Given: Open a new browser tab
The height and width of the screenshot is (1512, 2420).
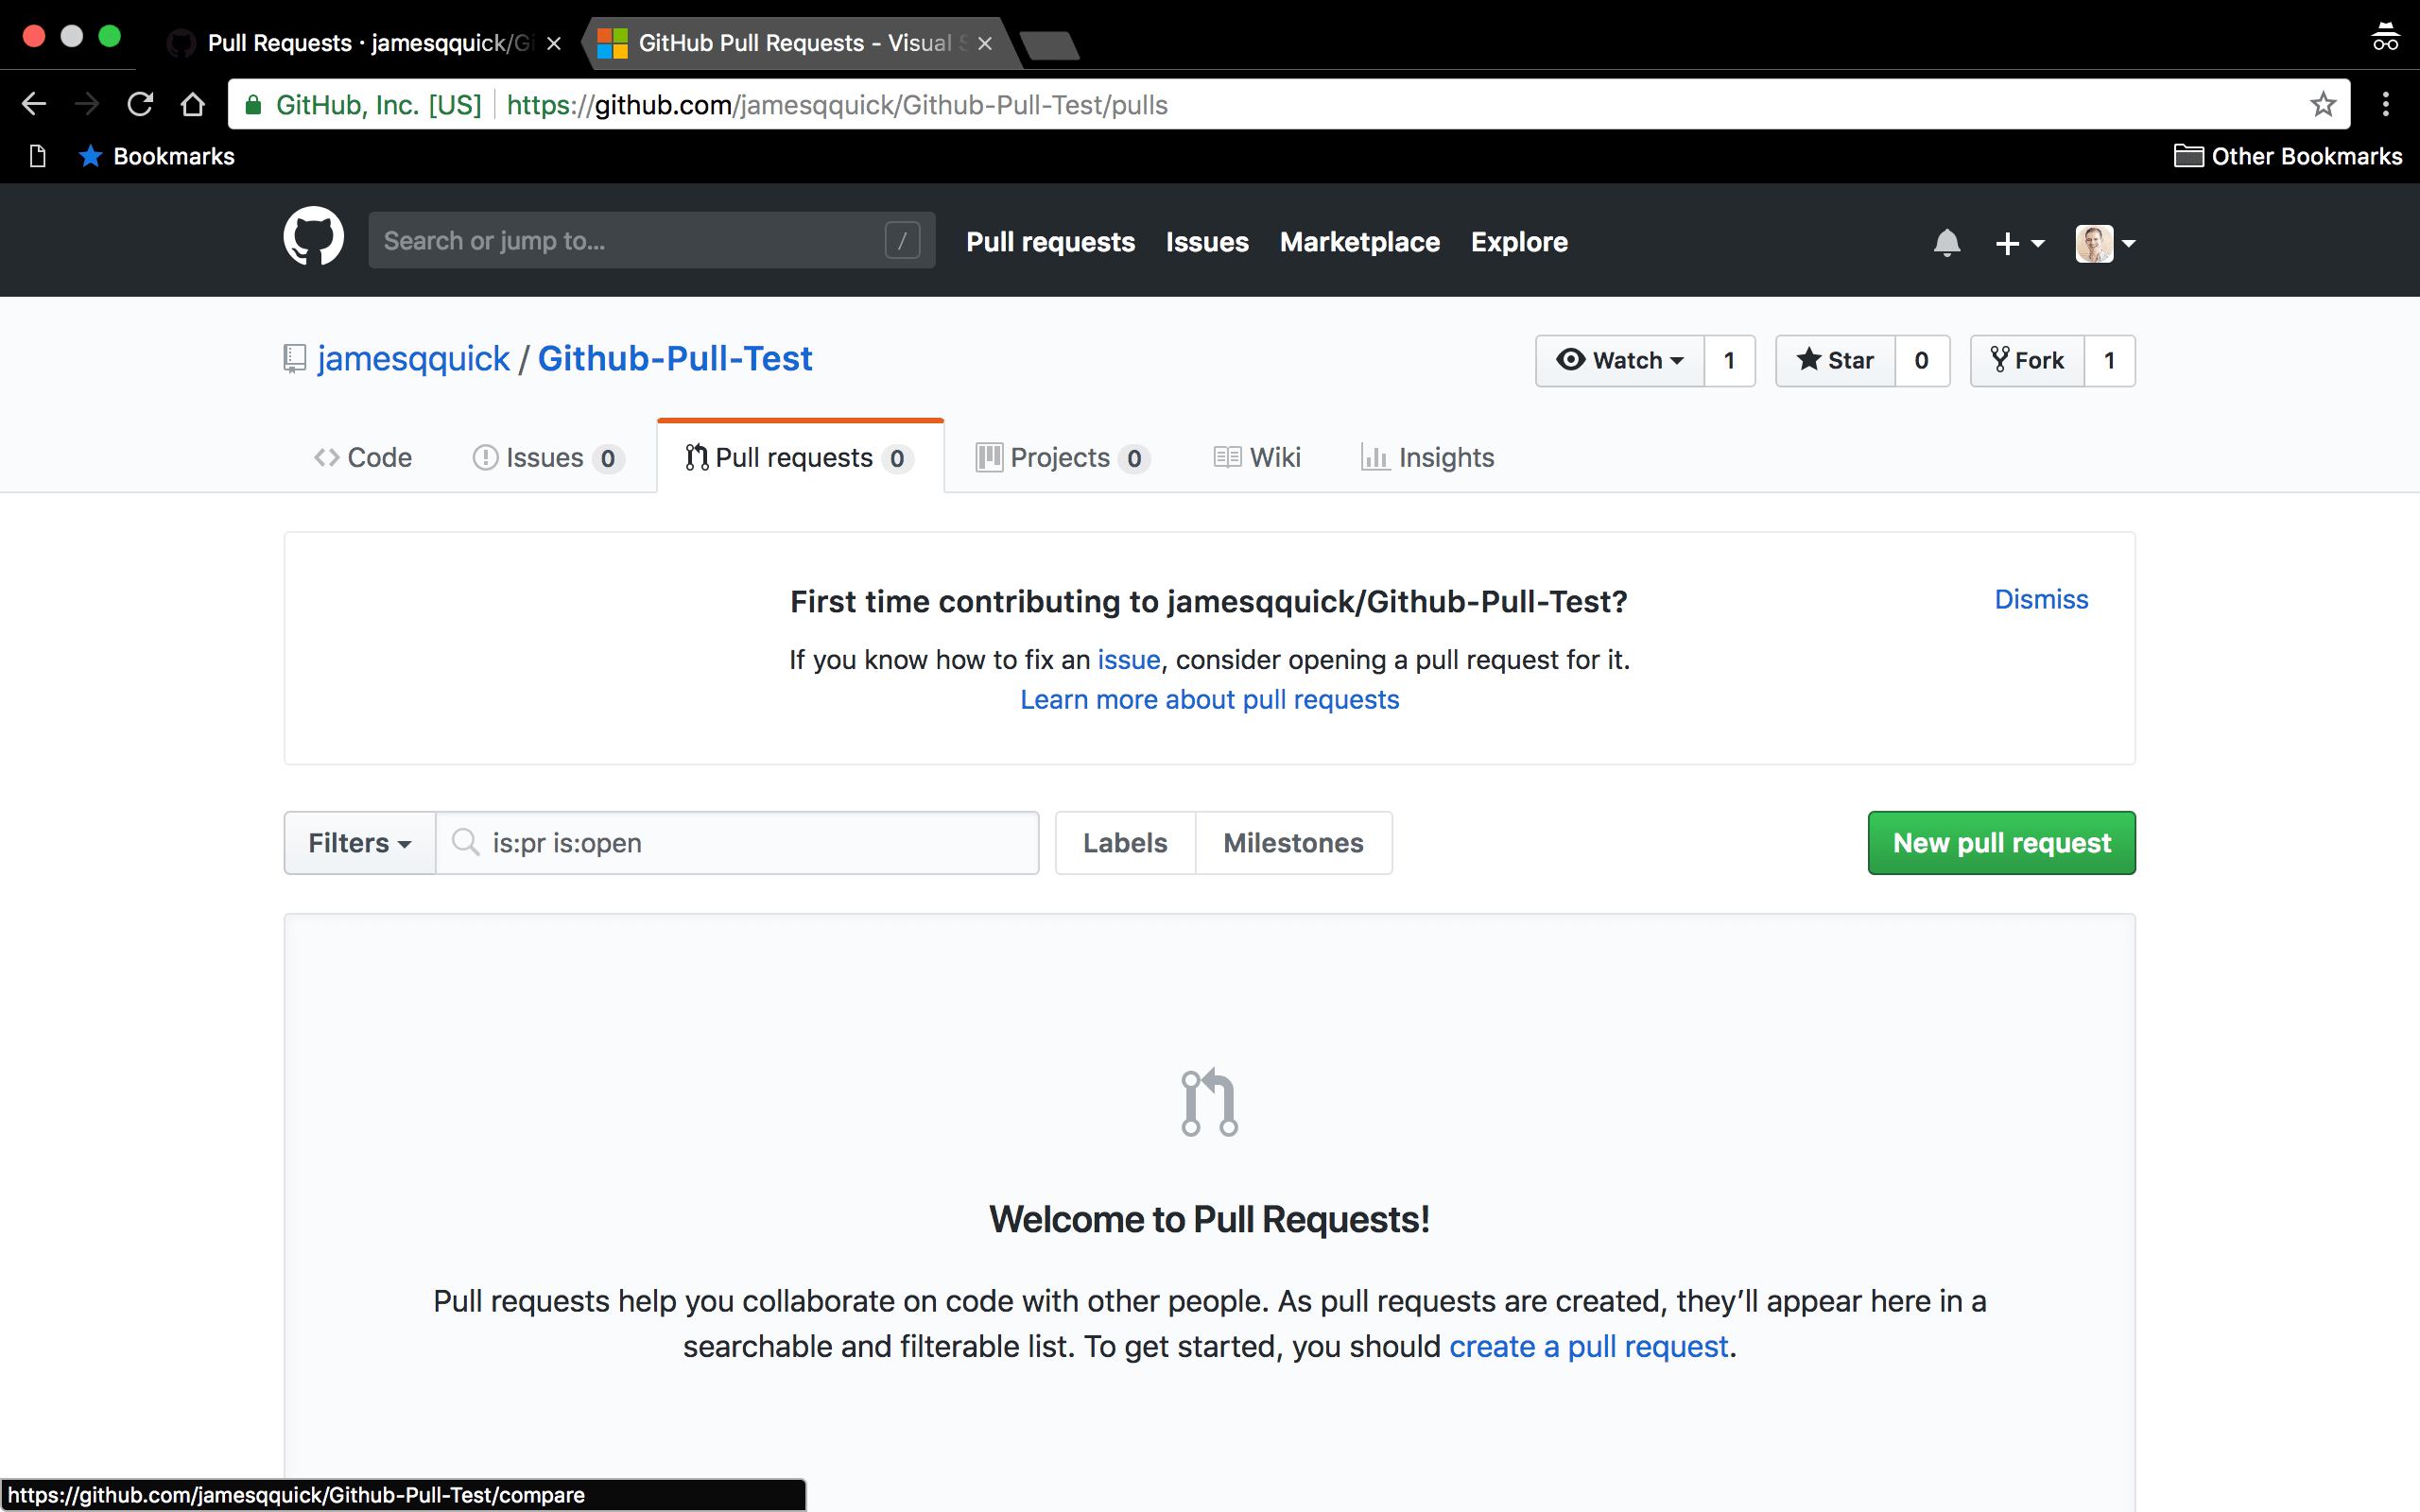Looking at the screenshot, I should coord(1049,45).
